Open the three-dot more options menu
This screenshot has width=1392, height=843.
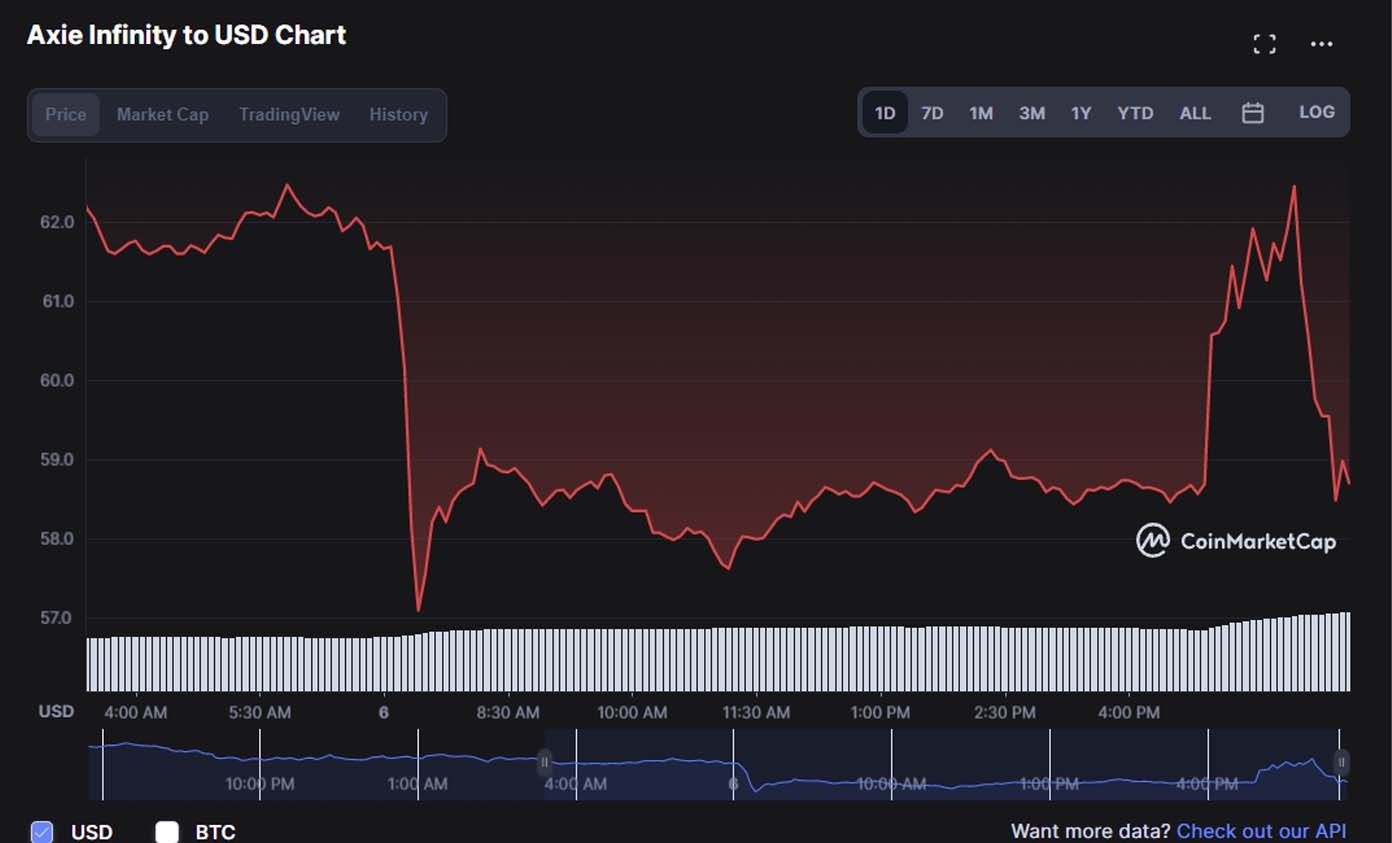pos(1321,44)
